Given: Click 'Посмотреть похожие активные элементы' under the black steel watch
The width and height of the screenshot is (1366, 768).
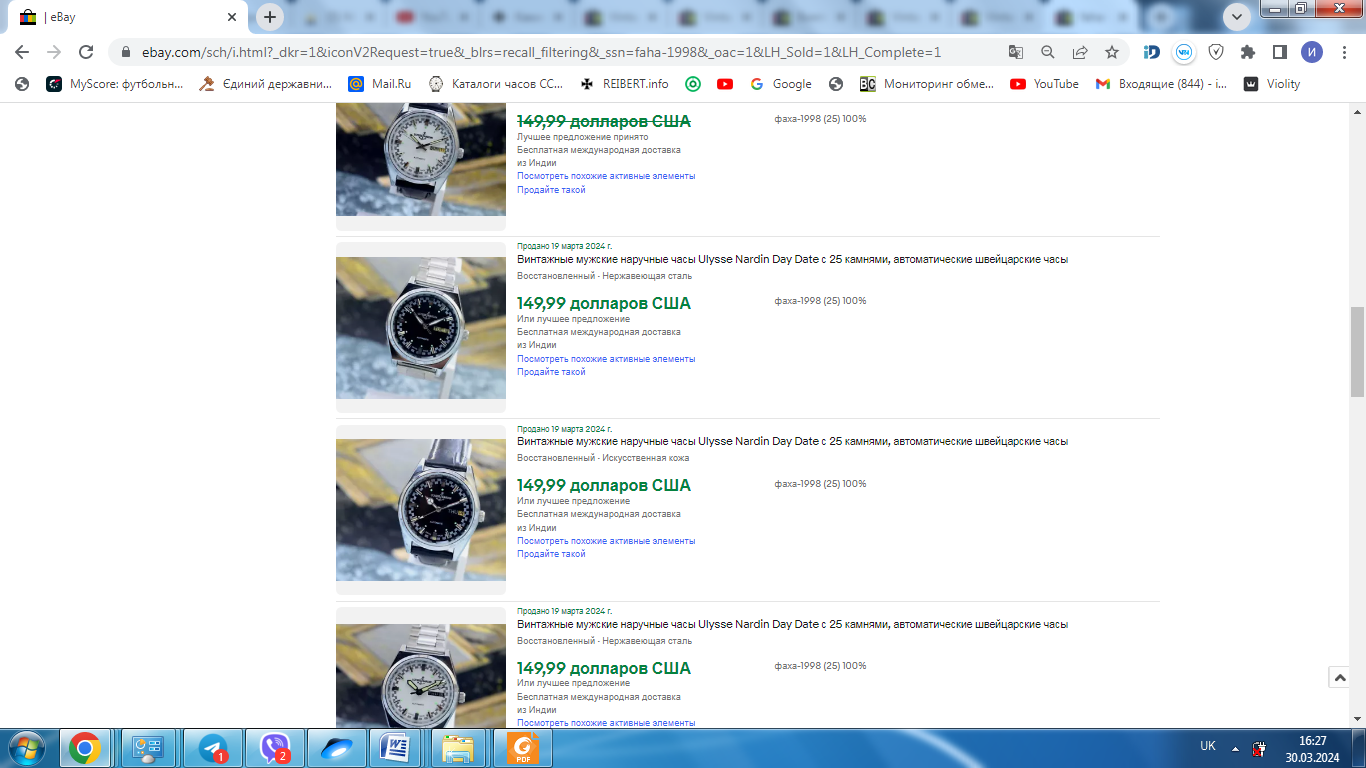Looking at the screenshot, I should click(606, 359).
